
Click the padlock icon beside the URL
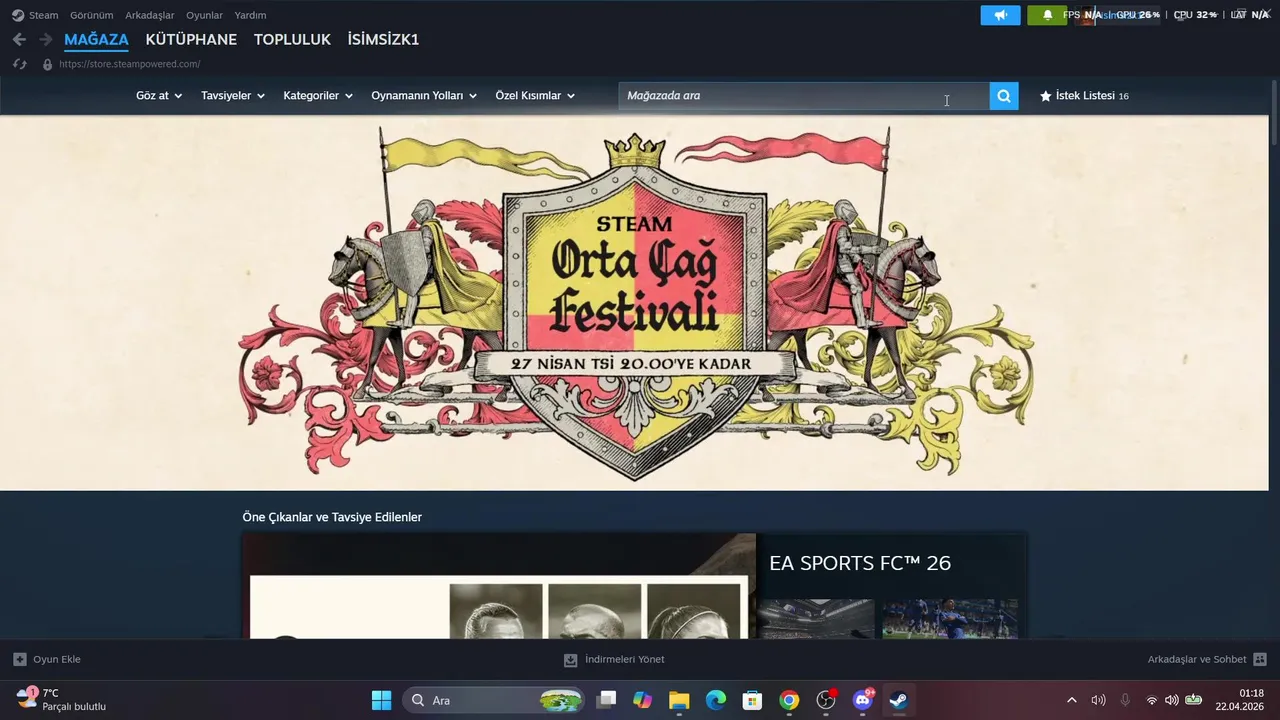47,64
